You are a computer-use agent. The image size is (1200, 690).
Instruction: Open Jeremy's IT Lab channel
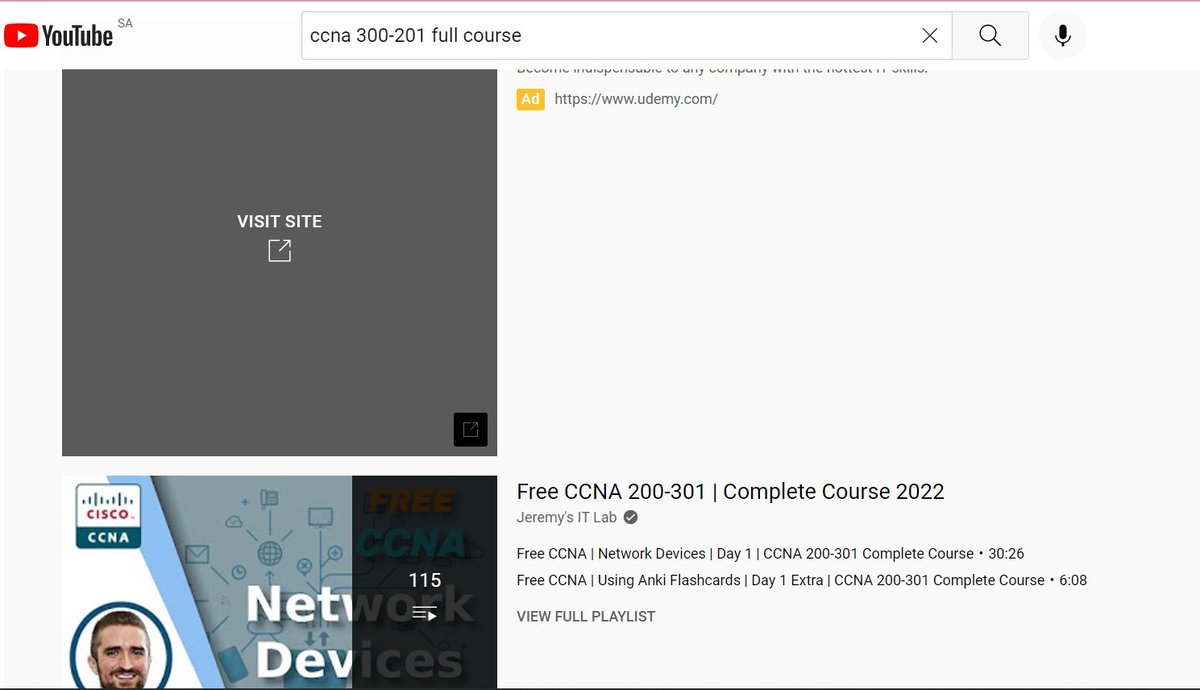tap(567, 517)
